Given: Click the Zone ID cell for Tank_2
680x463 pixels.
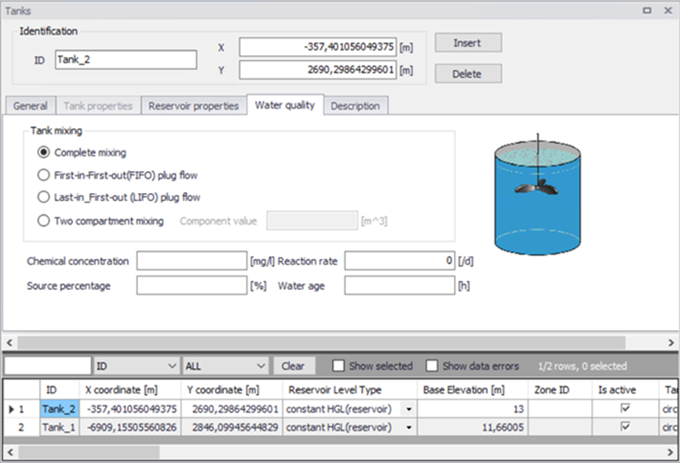Looking at the screenshot, I should coord(560,409).
